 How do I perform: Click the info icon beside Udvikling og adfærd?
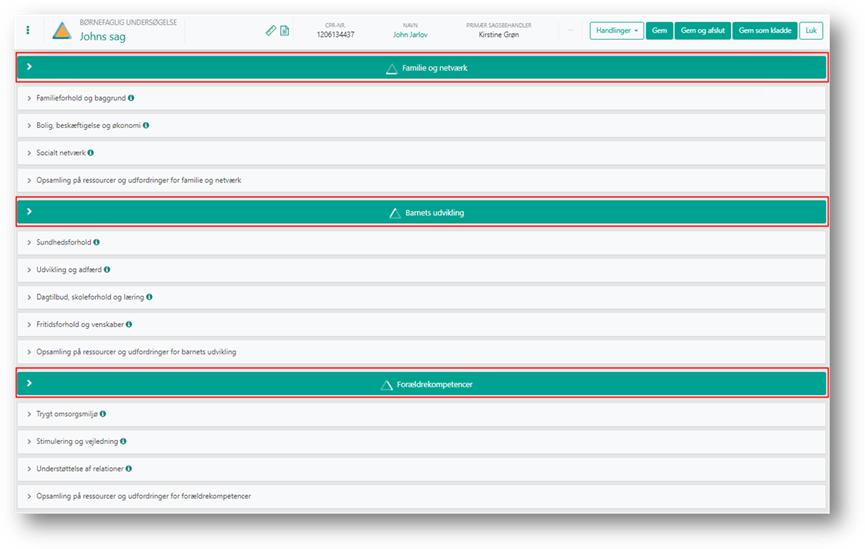(107, 269)
